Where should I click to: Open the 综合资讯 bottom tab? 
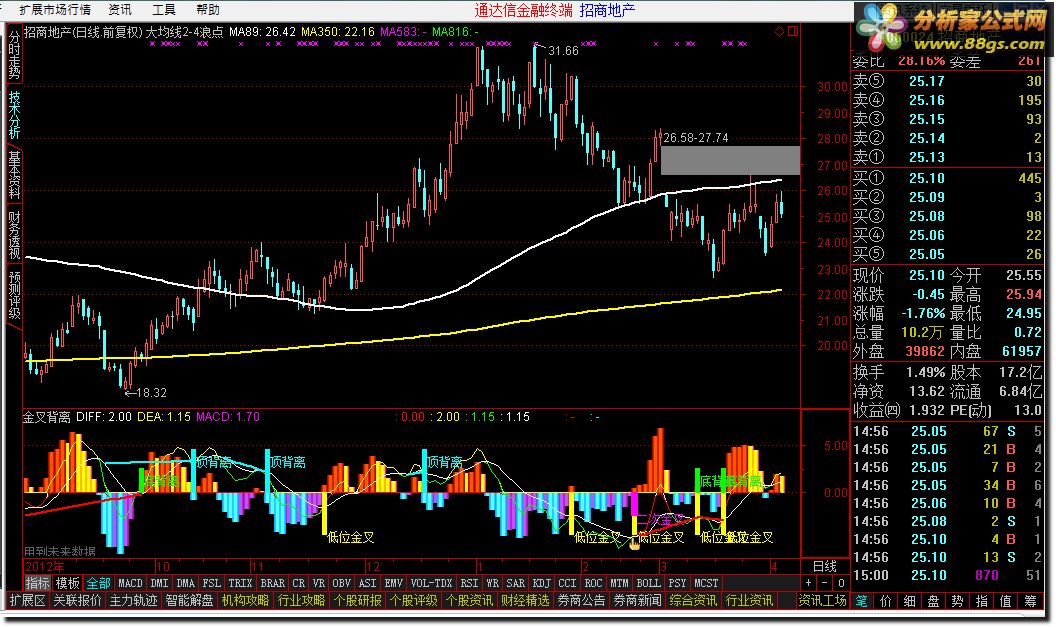tap(693, 600)
